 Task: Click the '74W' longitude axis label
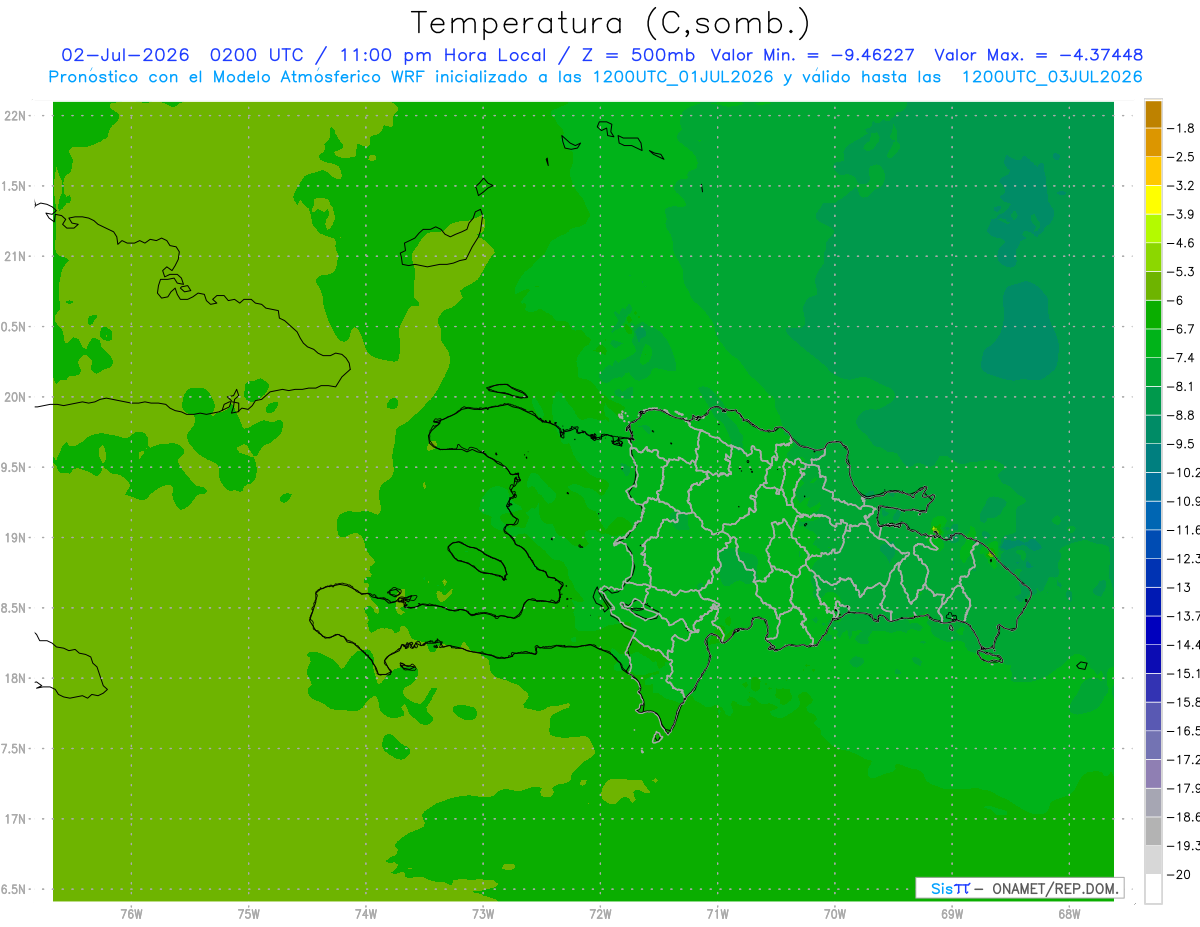point(365,913)
